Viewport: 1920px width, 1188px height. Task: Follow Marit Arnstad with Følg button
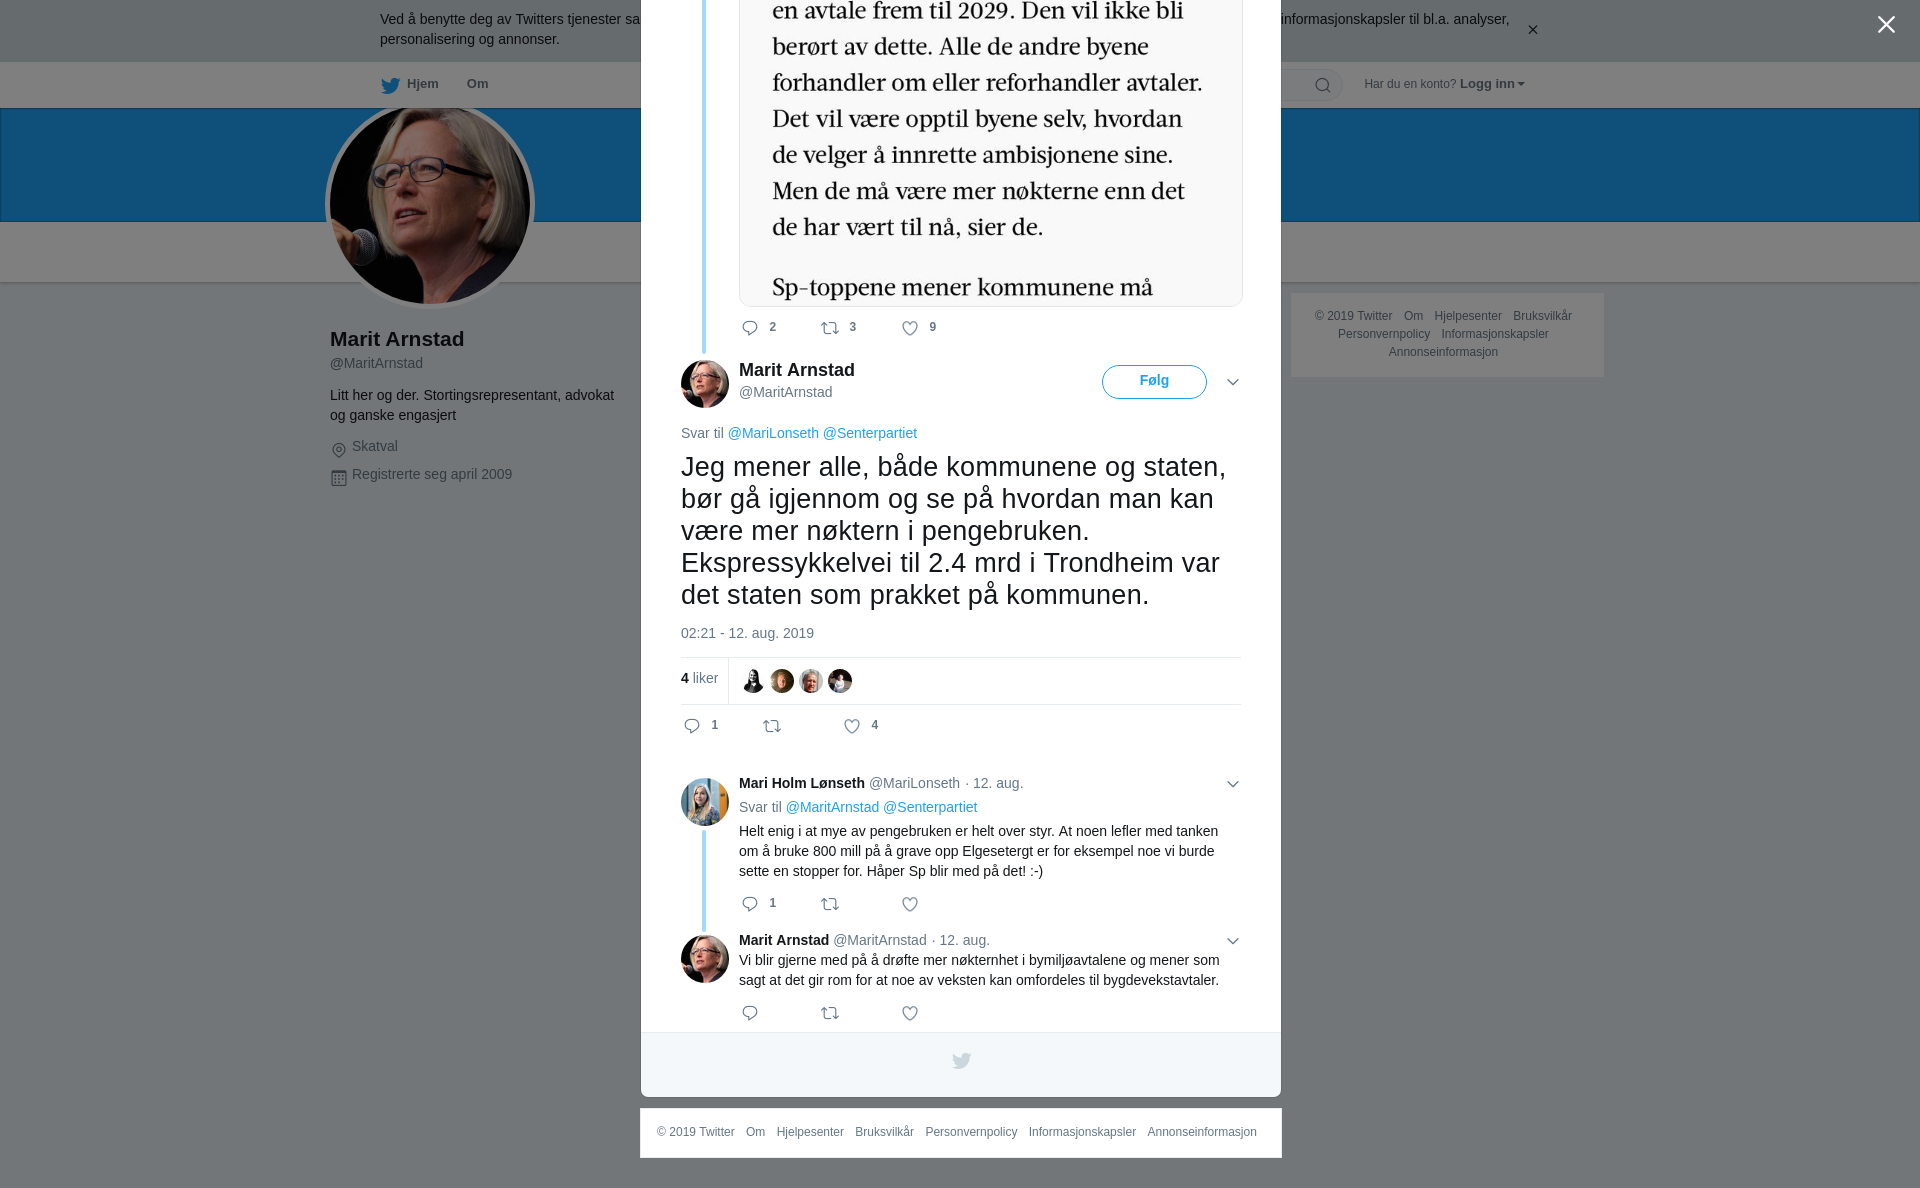1154,382
